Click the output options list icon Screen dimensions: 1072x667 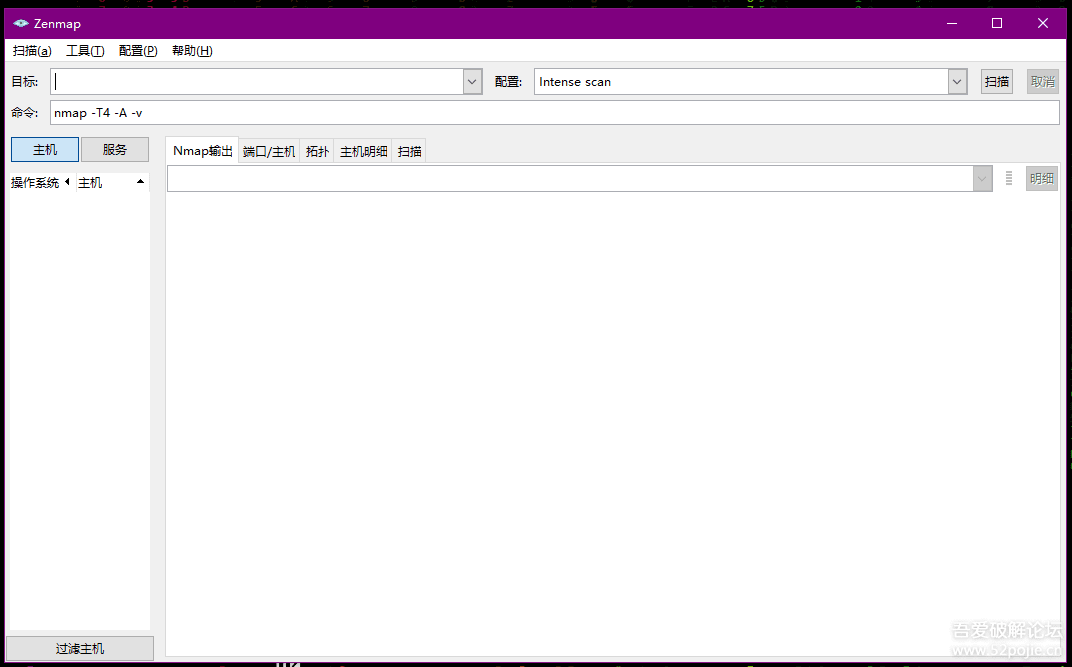1009,179
